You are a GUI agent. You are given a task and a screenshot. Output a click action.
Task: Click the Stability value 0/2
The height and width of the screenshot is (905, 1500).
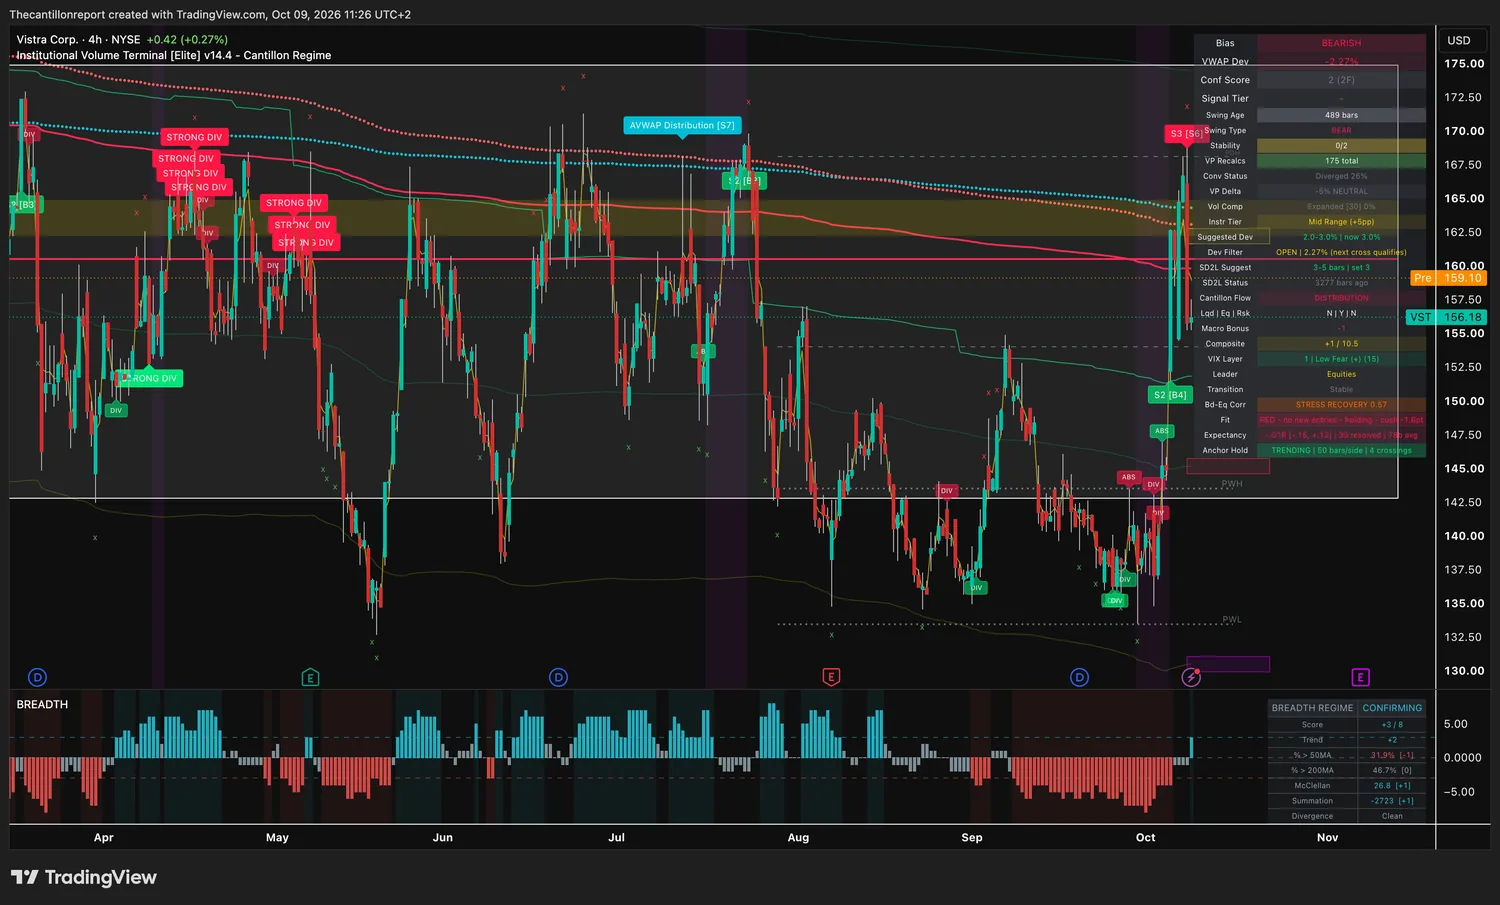tap(1341, 146)
